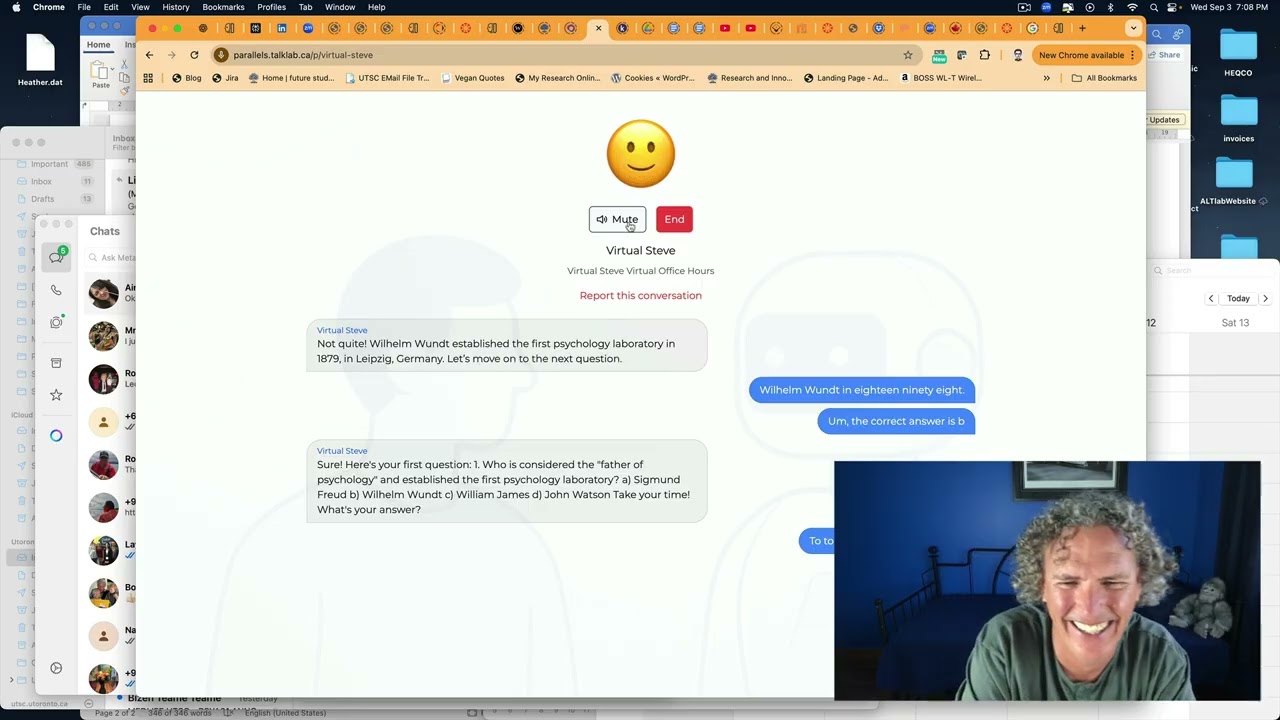
Task: Open the Chrome apps grid shortcut
Action: coord(148,78)
